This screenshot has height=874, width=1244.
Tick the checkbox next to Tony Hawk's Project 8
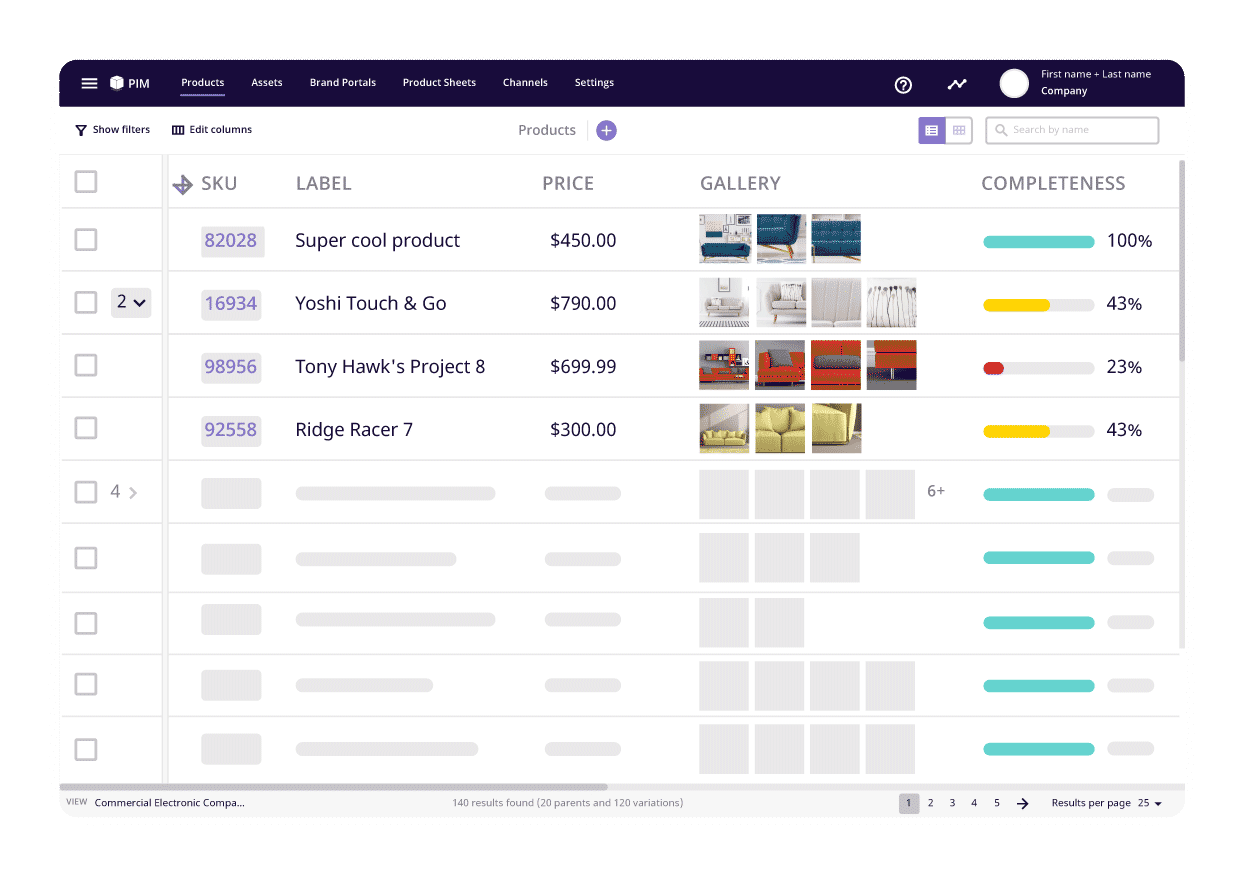click(x=85, y=365)
